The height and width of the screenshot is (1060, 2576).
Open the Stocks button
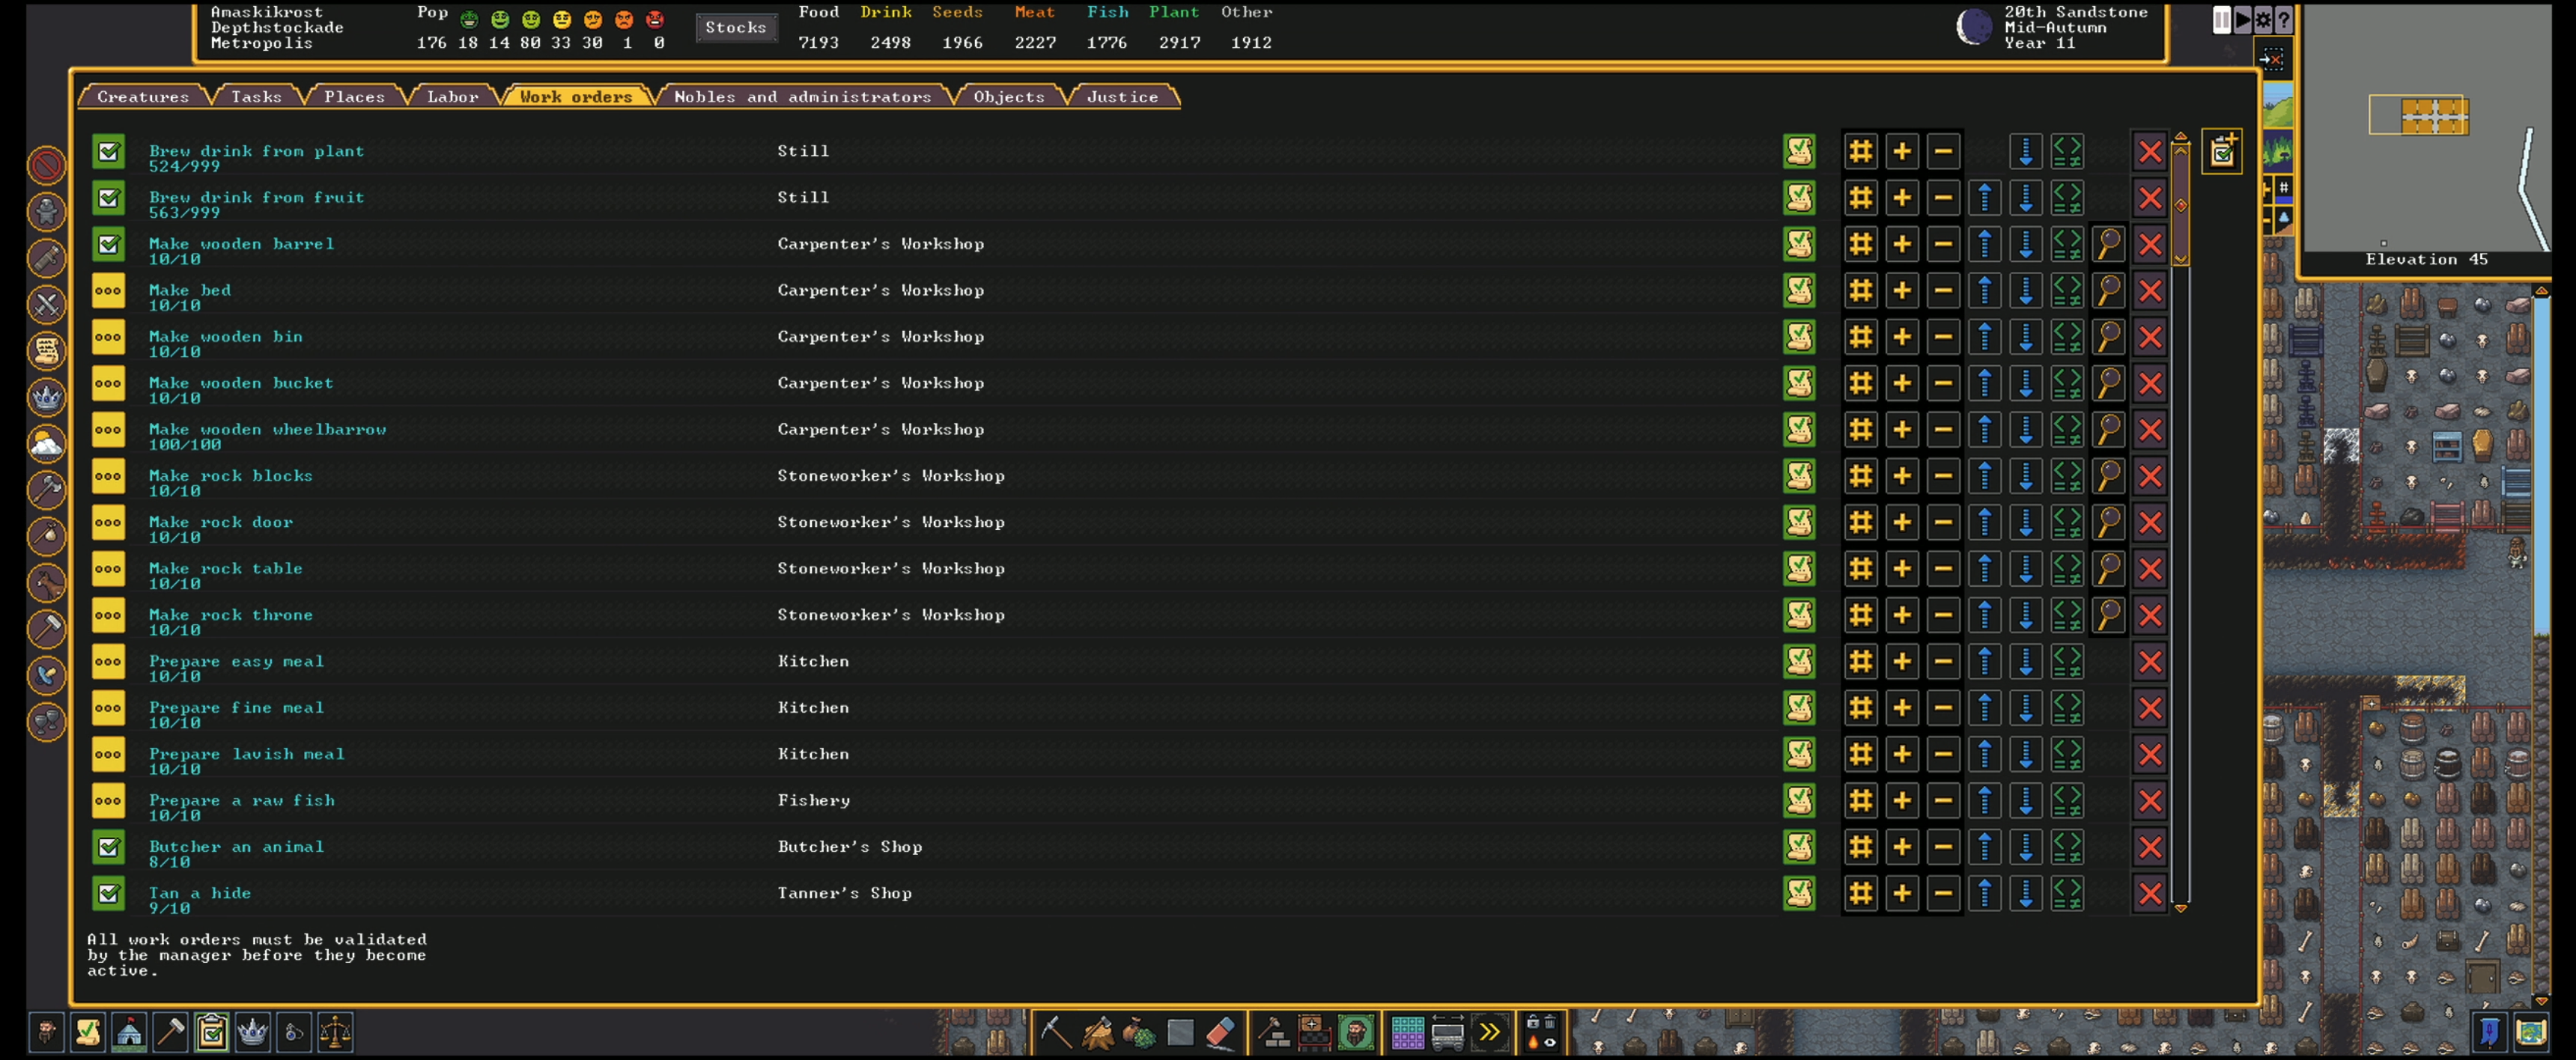click(735, 28)
